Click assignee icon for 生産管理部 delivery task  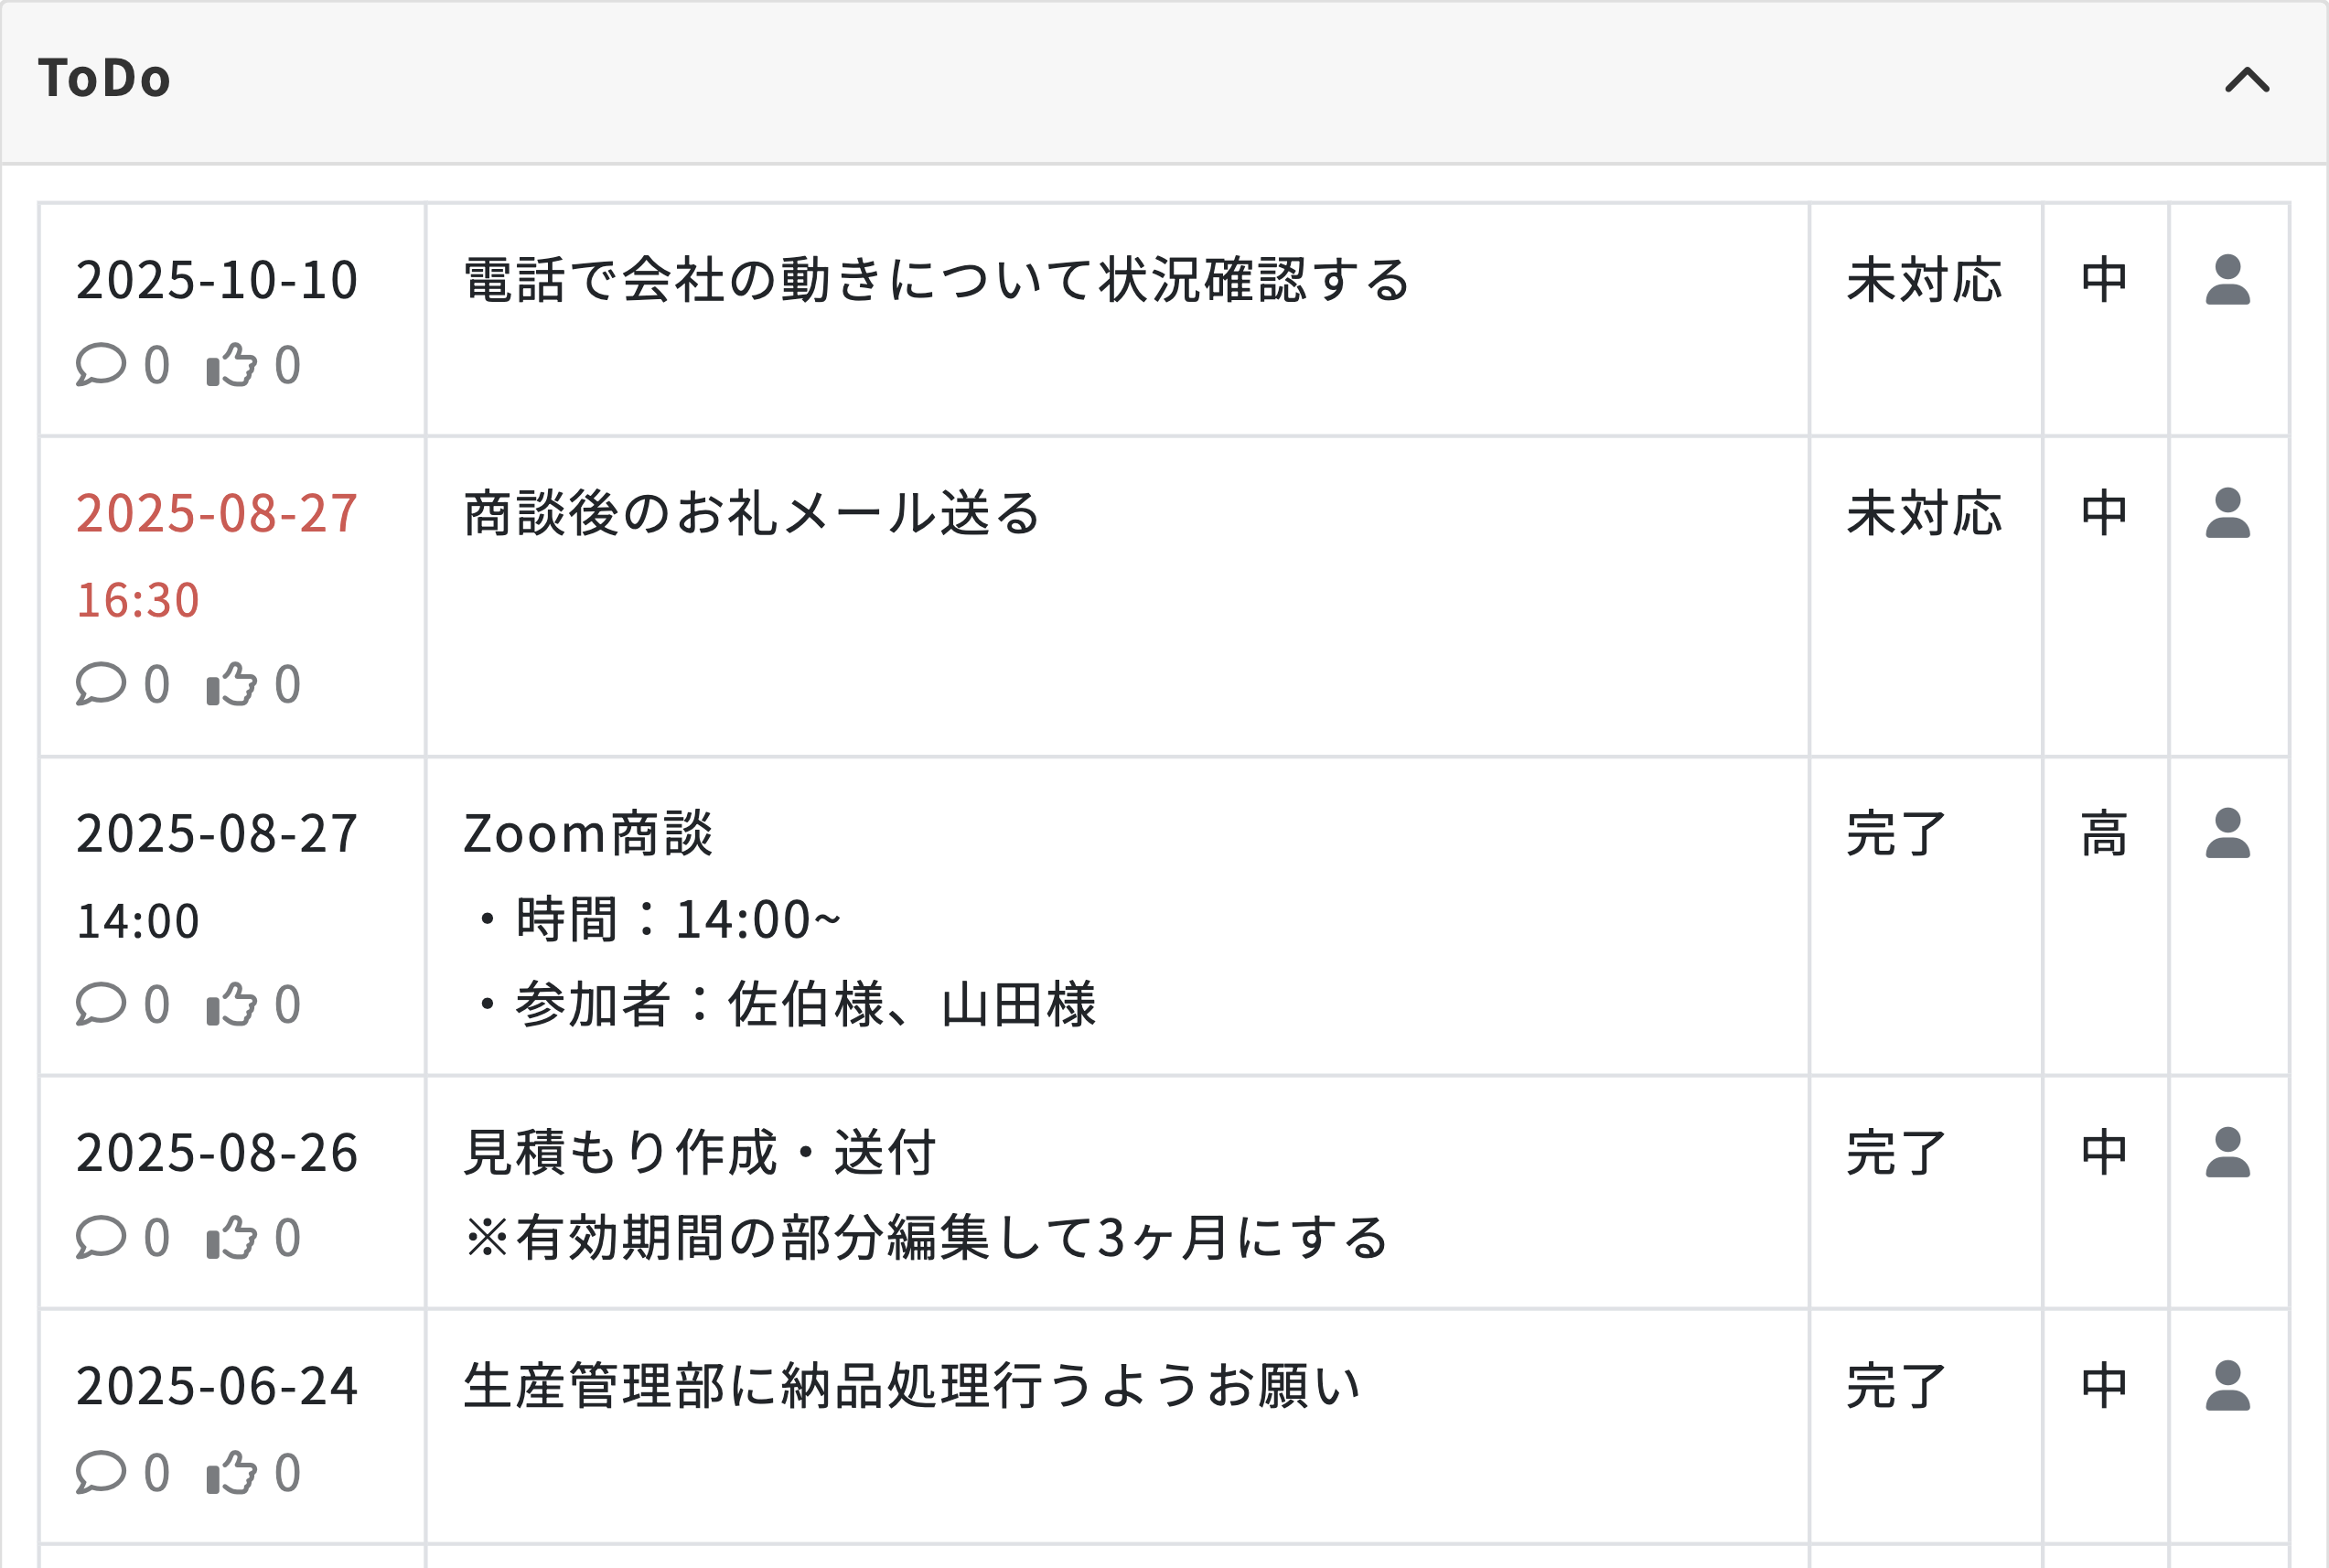pos(2228,1386)
